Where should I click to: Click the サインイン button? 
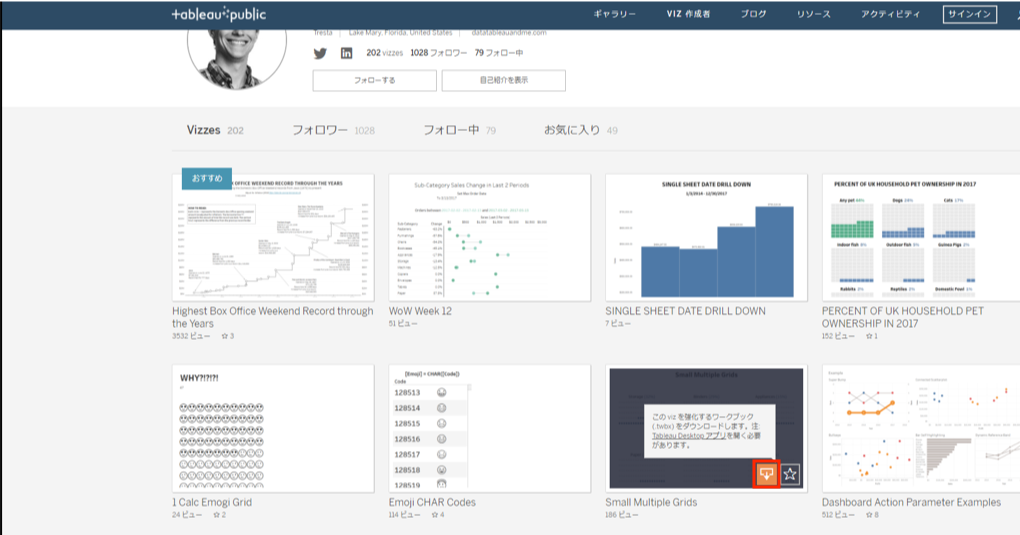click(969, 14)
